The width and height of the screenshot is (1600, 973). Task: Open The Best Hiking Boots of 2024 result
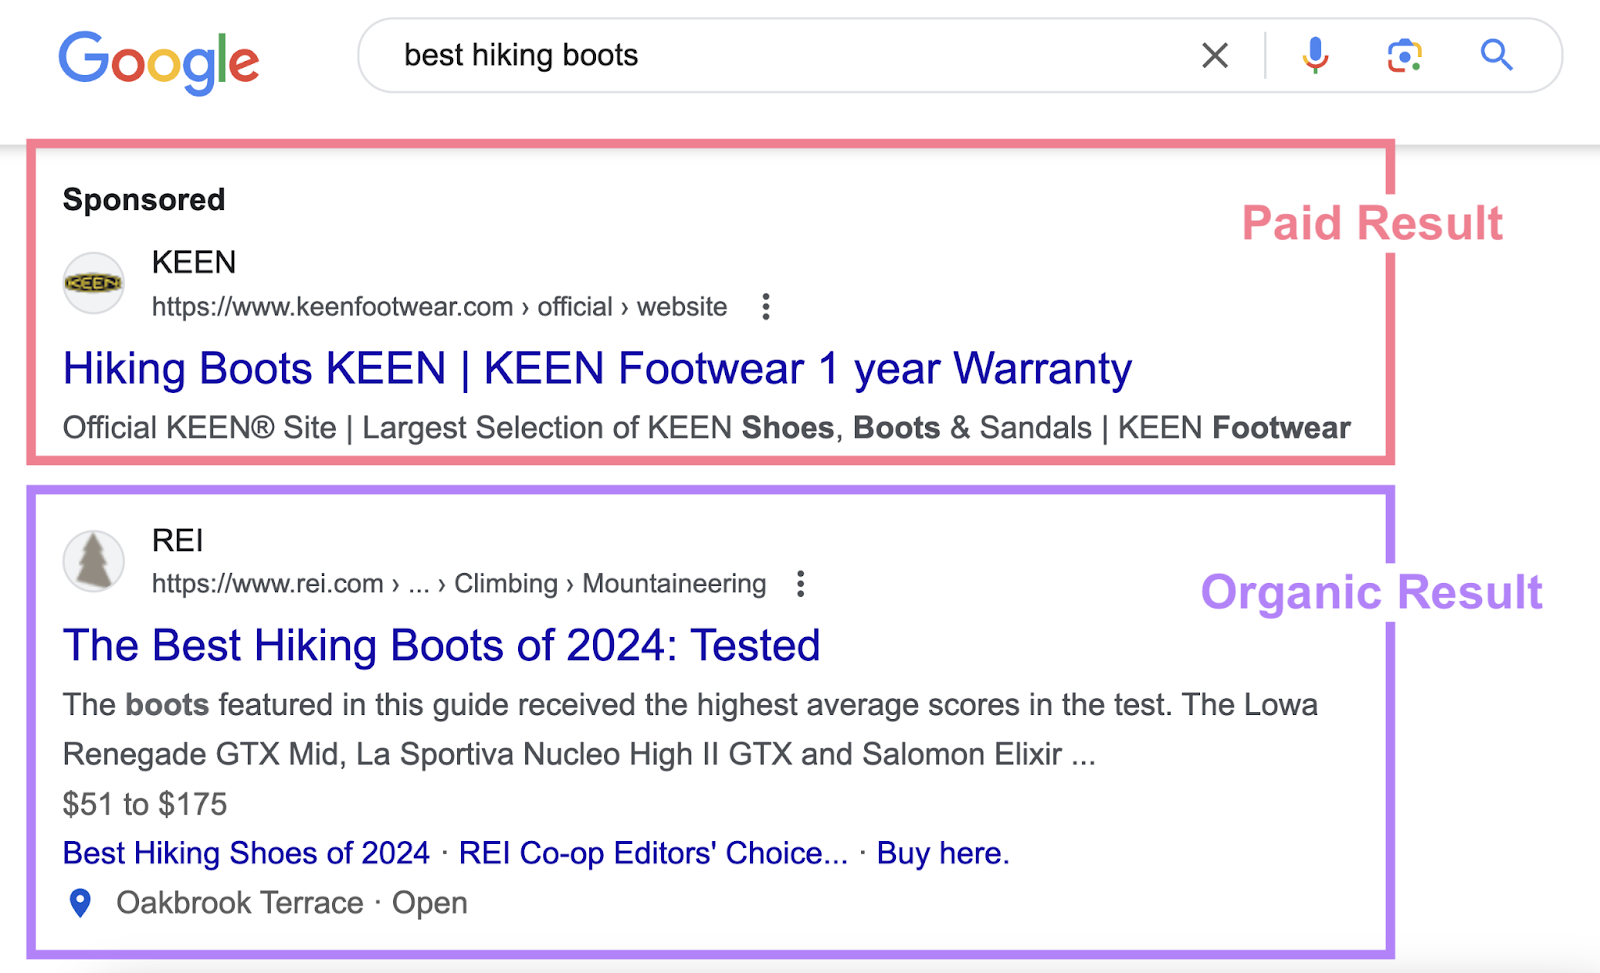click(x=440, y=645)
